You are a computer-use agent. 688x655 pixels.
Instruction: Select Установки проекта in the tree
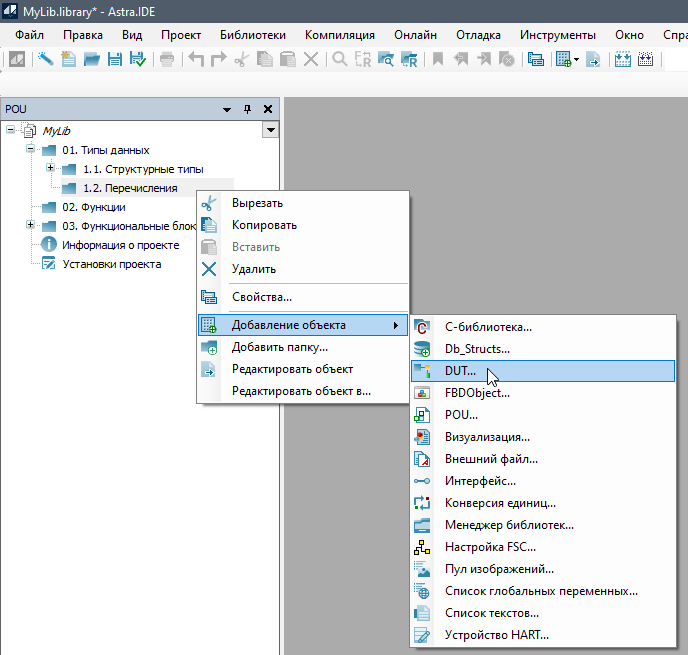[x=111, y=264]
